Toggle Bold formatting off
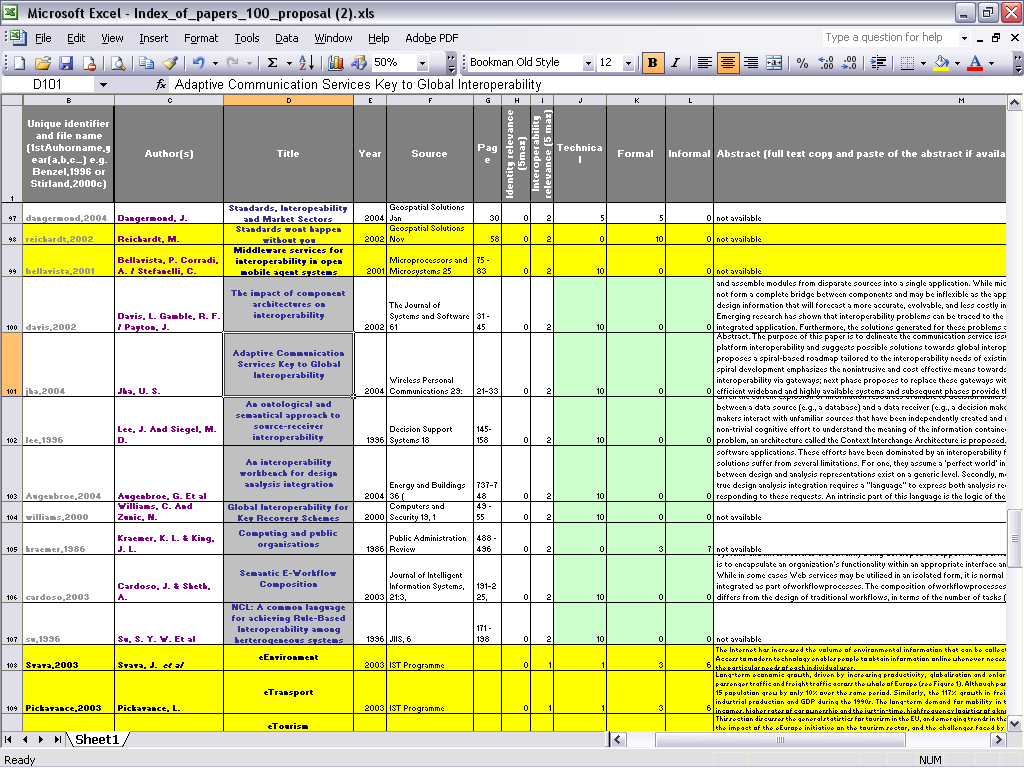This screenshot has width=1024, height=768. pos(653,63)
